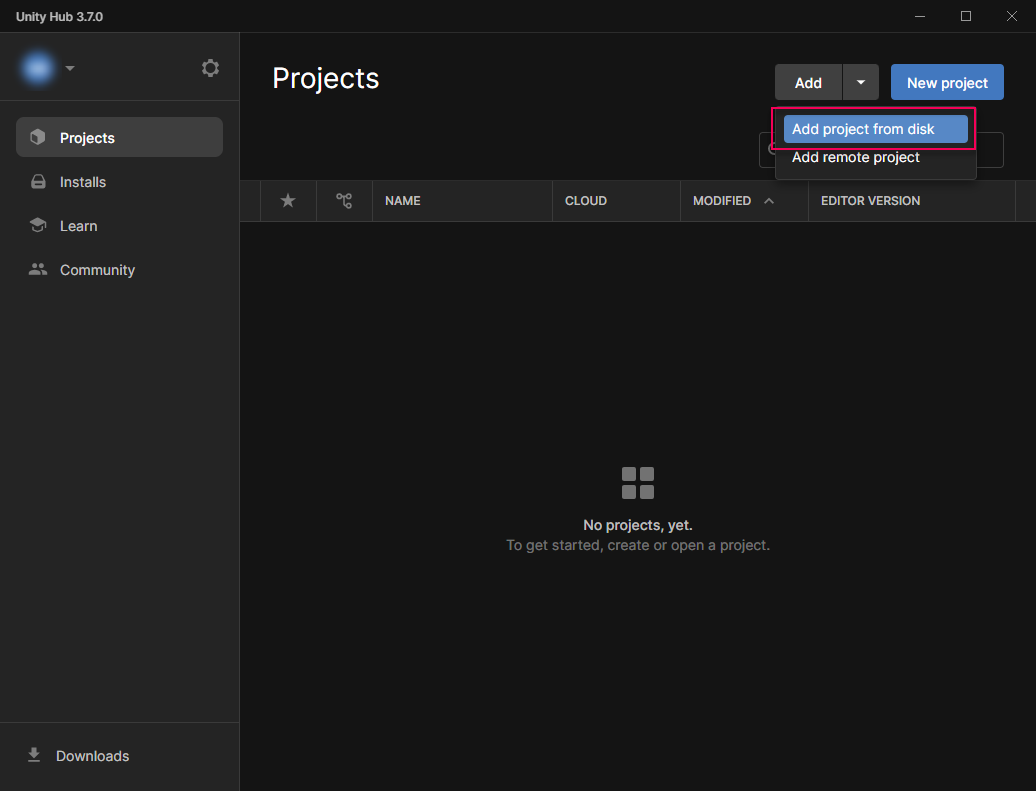
Task: Choose Add project from disk
Action: (x=875, y=129)
